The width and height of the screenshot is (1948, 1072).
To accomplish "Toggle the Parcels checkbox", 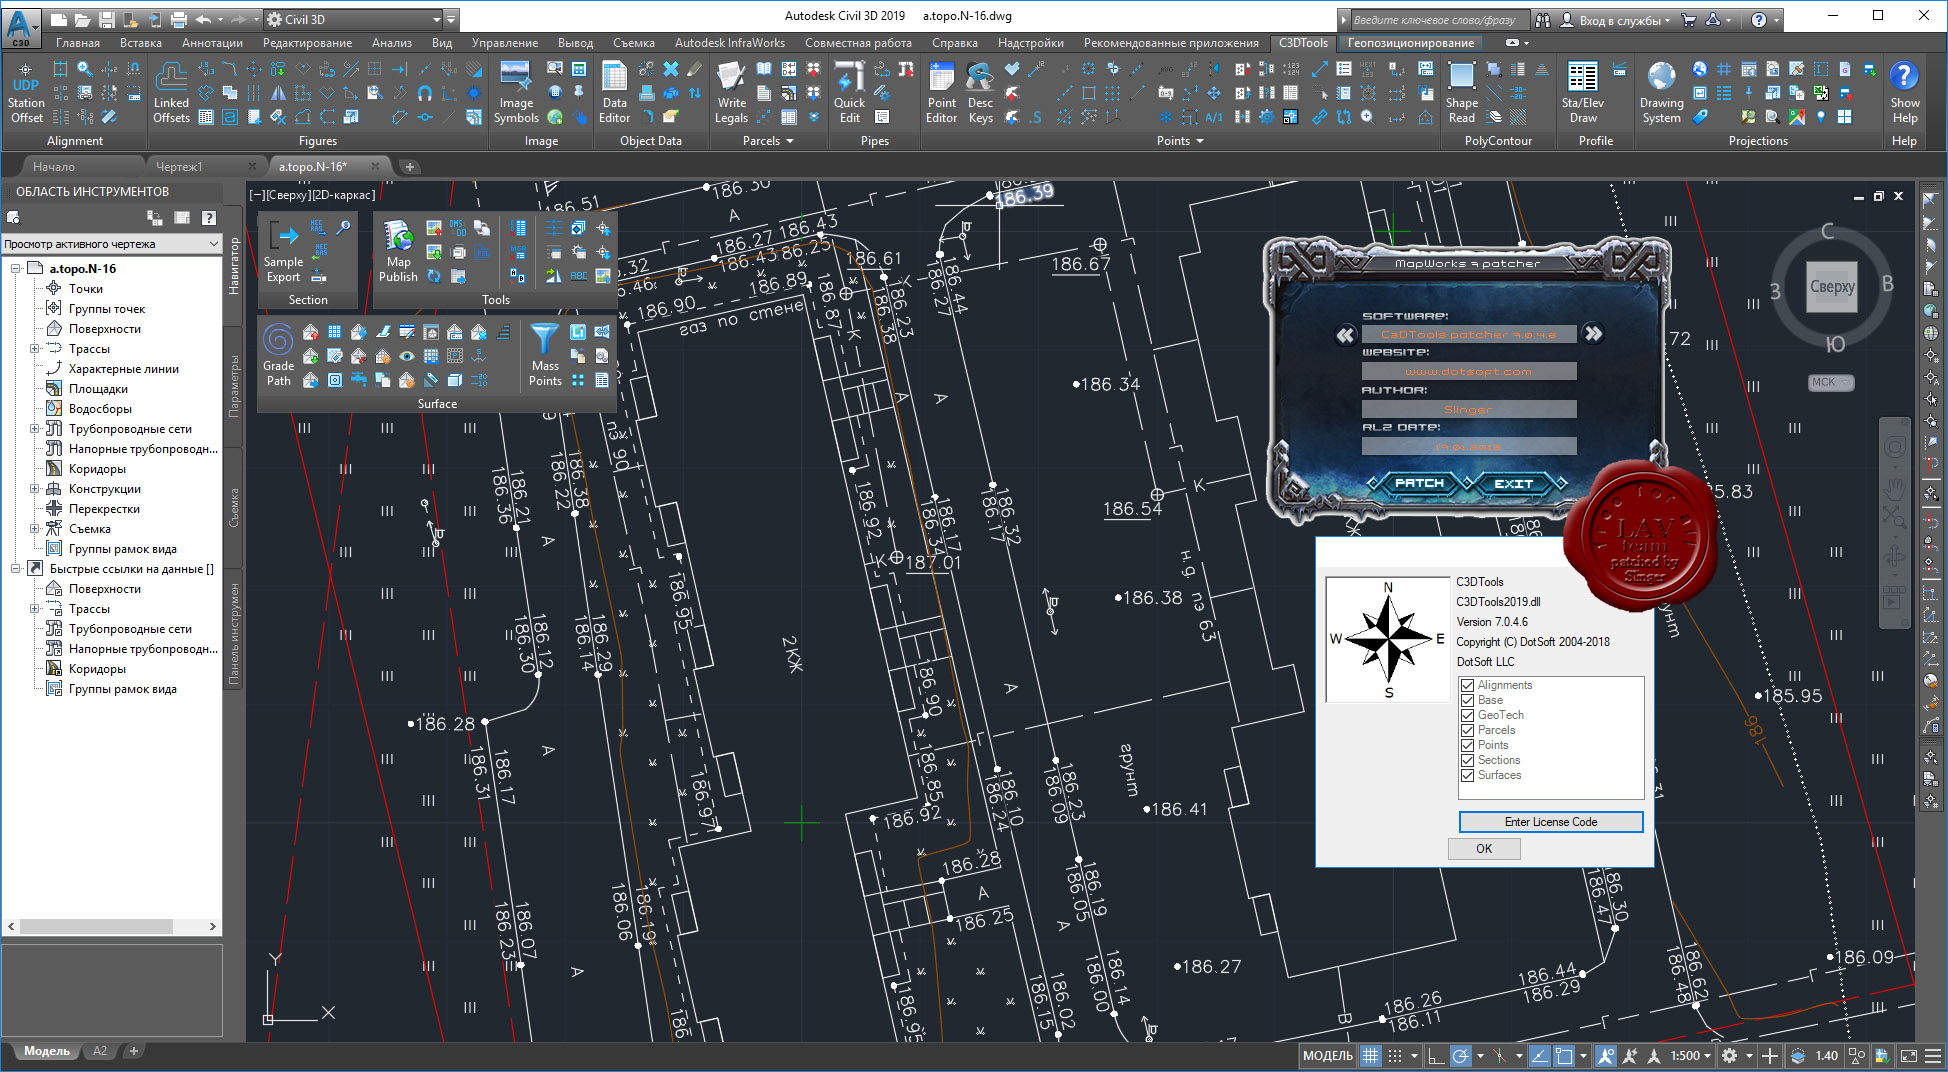I will [1467, 730].
